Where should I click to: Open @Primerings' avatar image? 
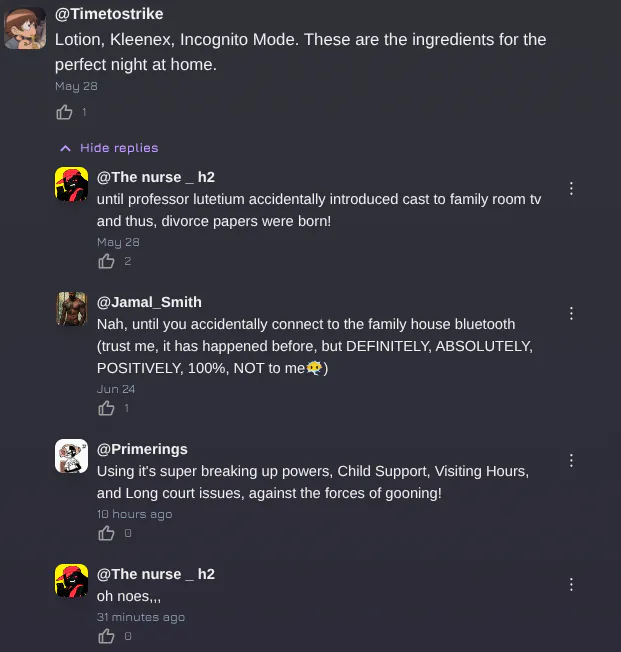[71, 456]
